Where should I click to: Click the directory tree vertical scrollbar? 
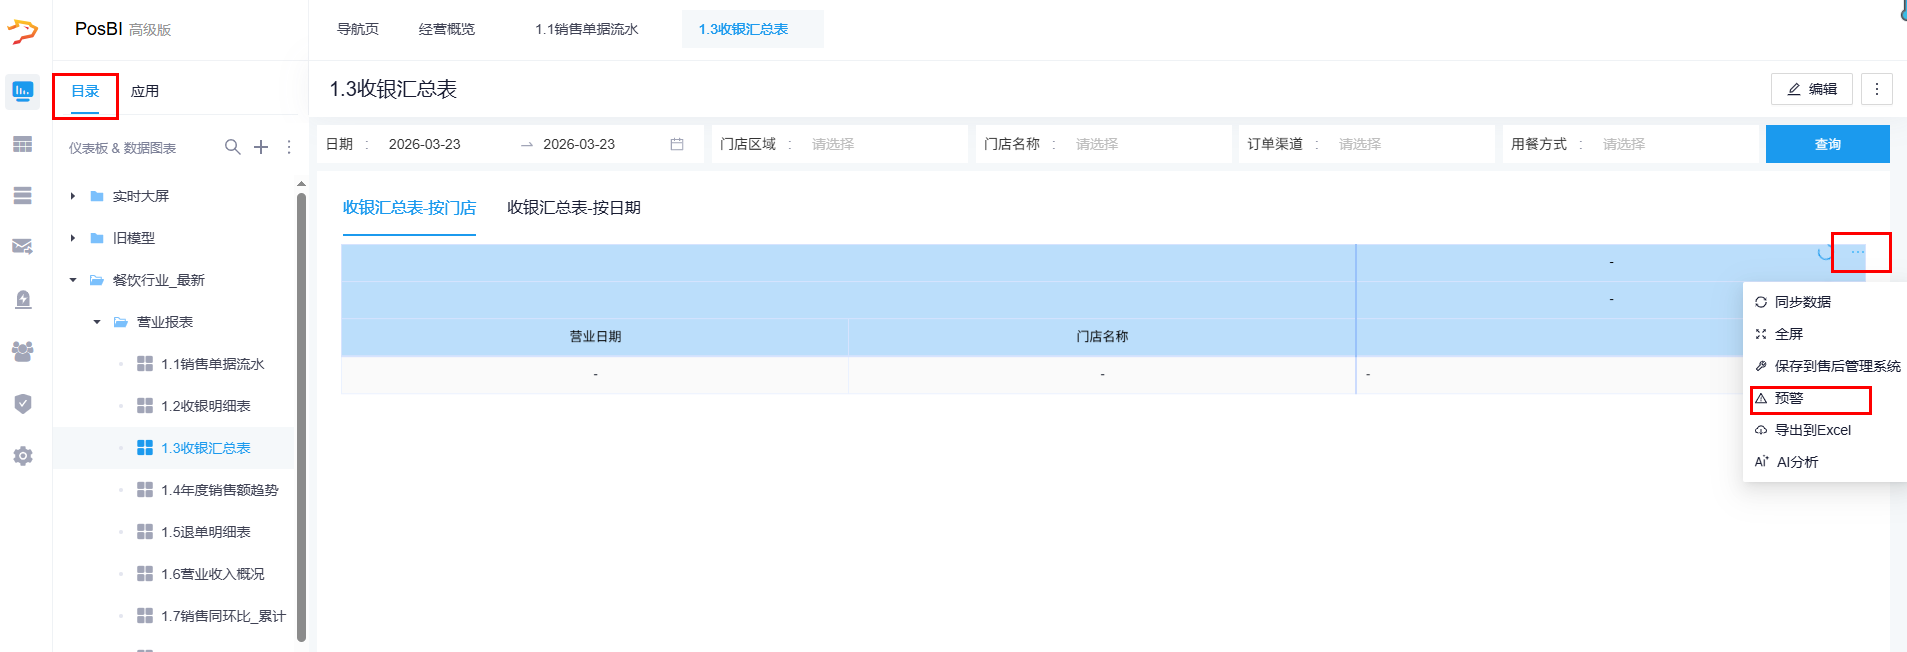301,415
